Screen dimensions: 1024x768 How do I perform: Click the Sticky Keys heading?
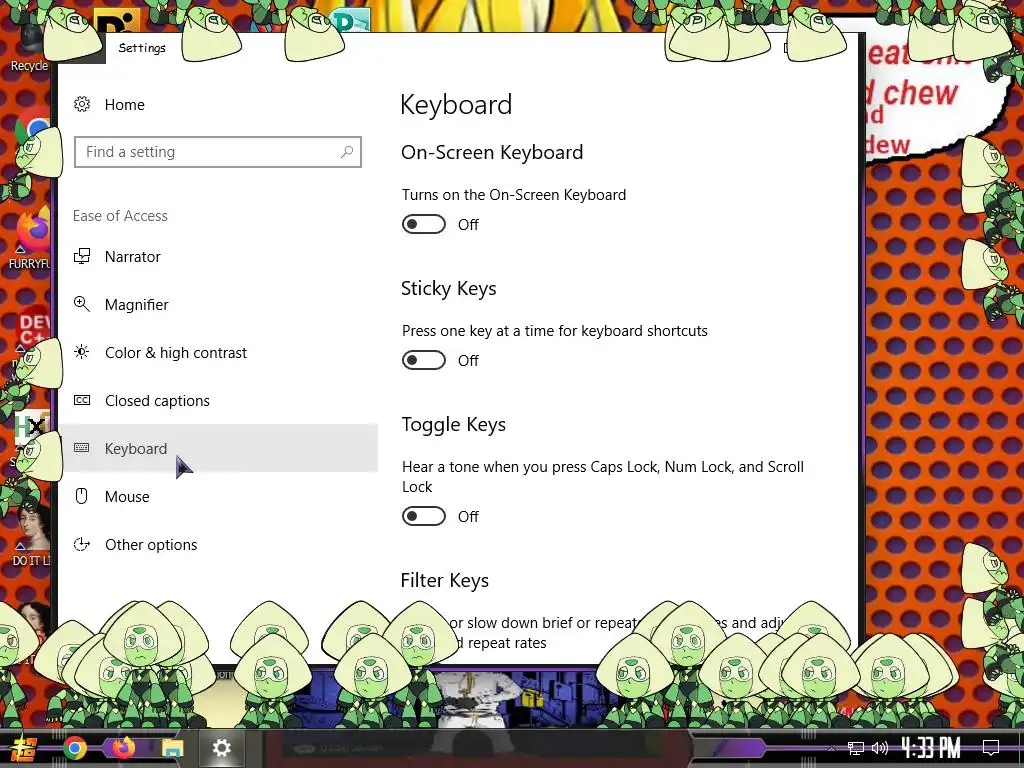coord(449,289)
